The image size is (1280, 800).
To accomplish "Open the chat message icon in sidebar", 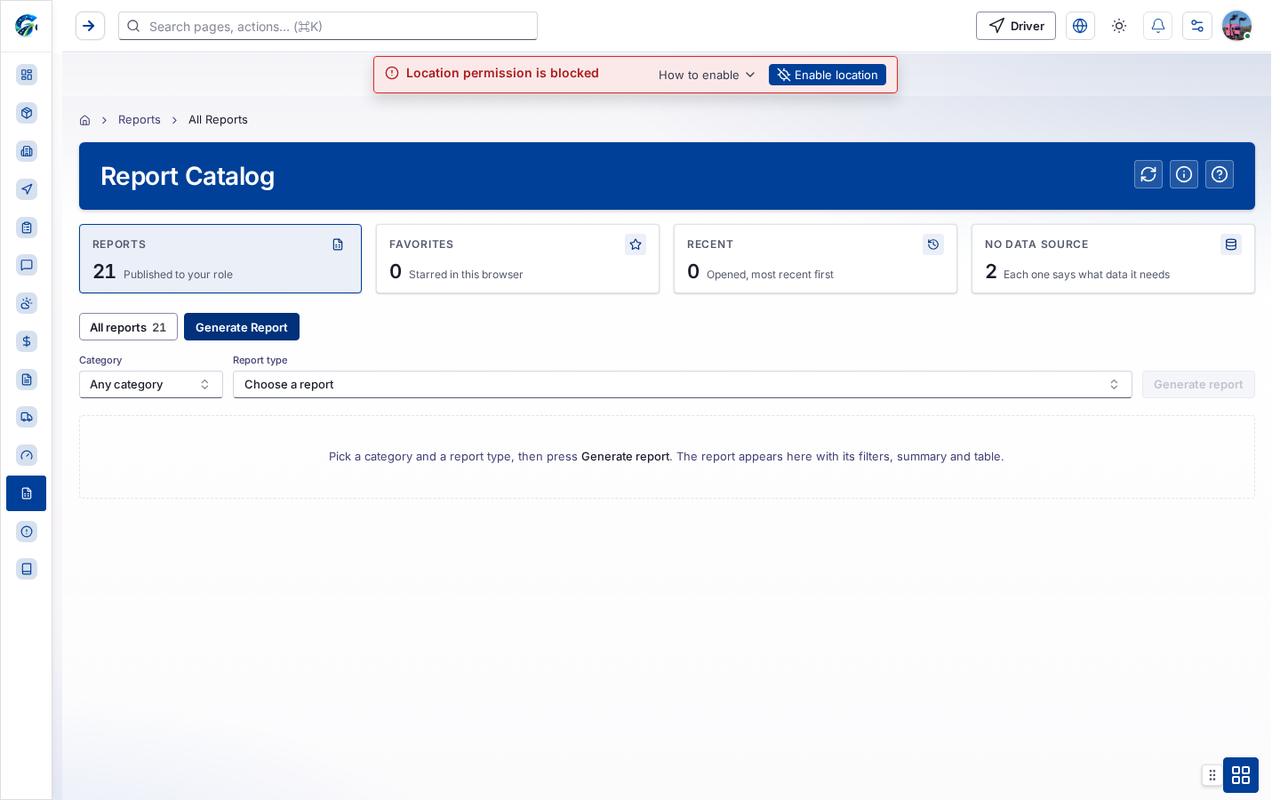I will click(27, 265).
